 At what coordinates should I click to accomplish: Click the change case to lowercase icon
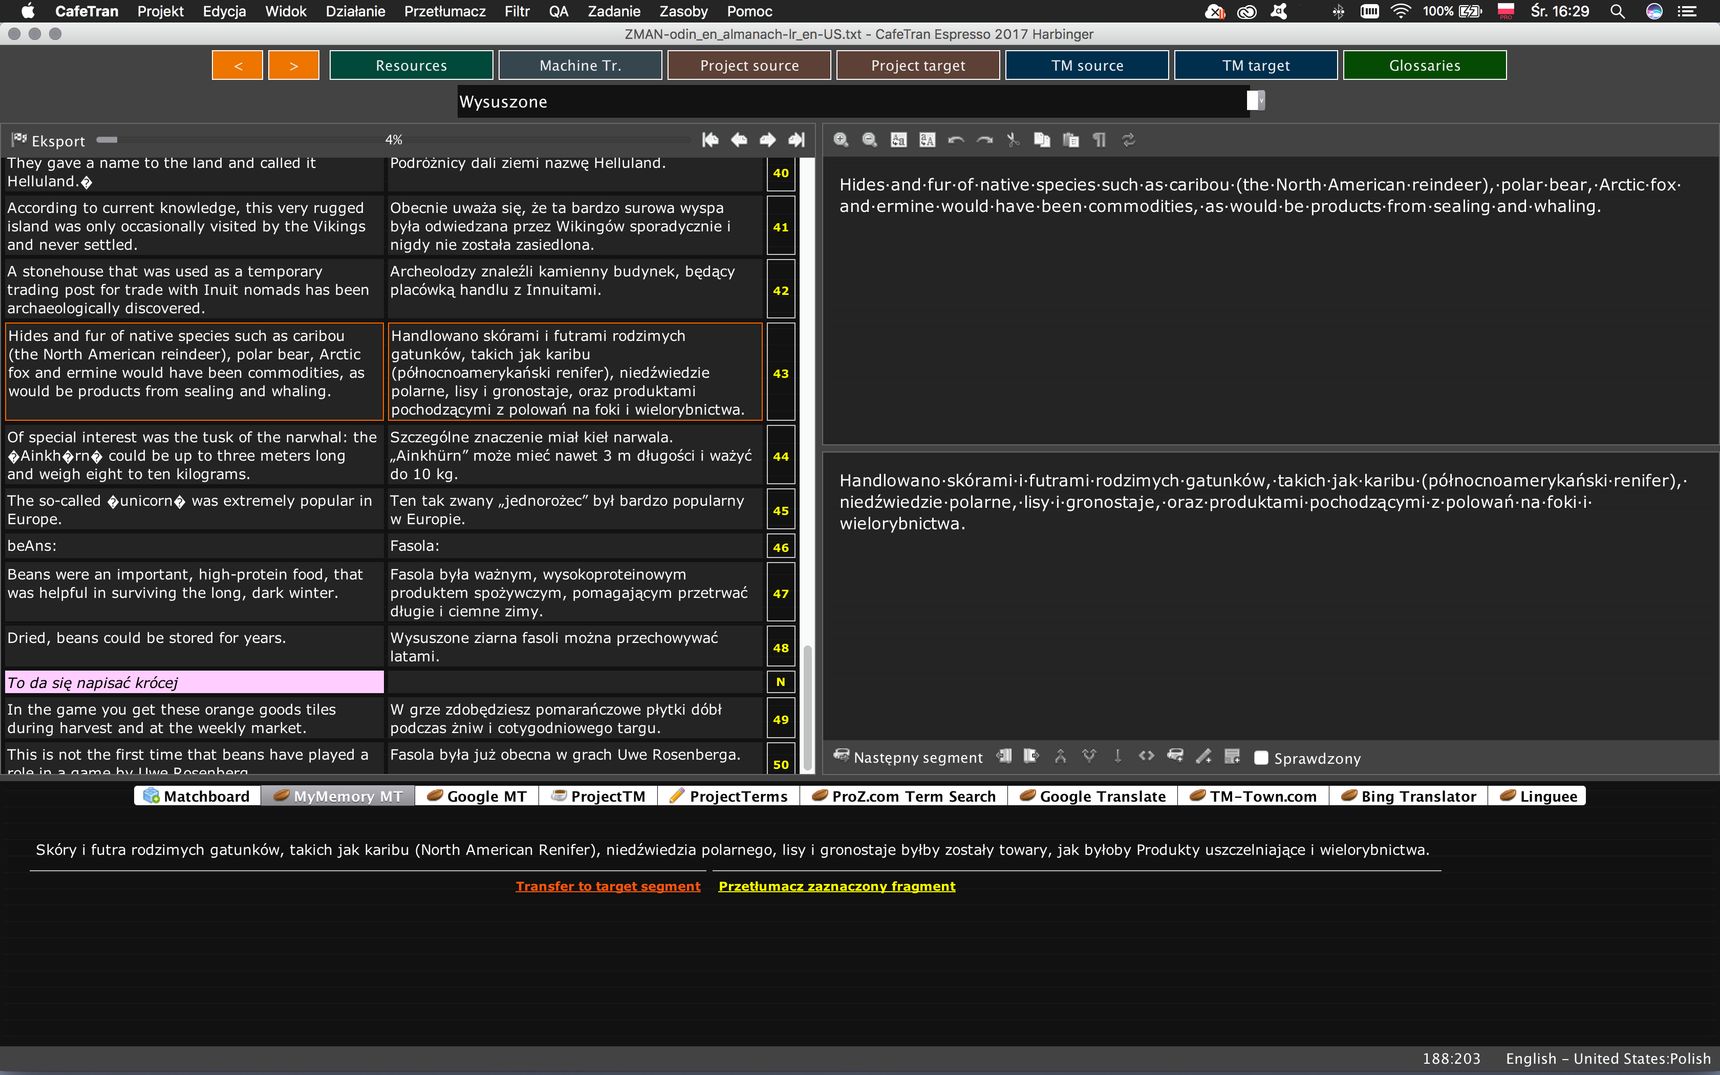(898, 140)
